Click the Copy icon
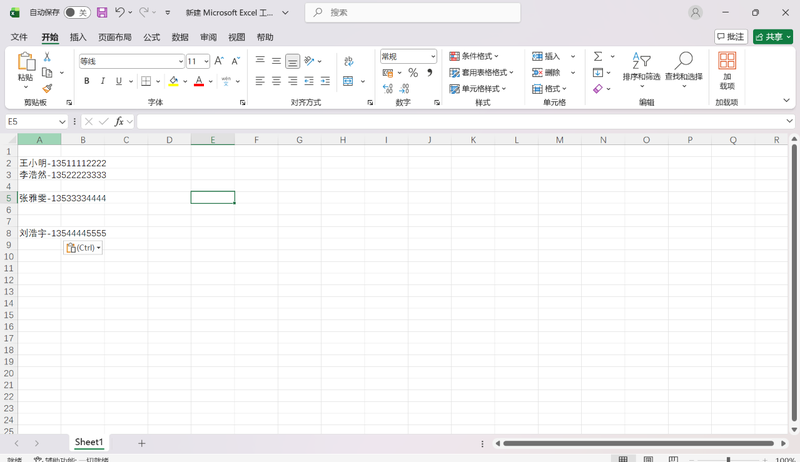 (47, 72)
